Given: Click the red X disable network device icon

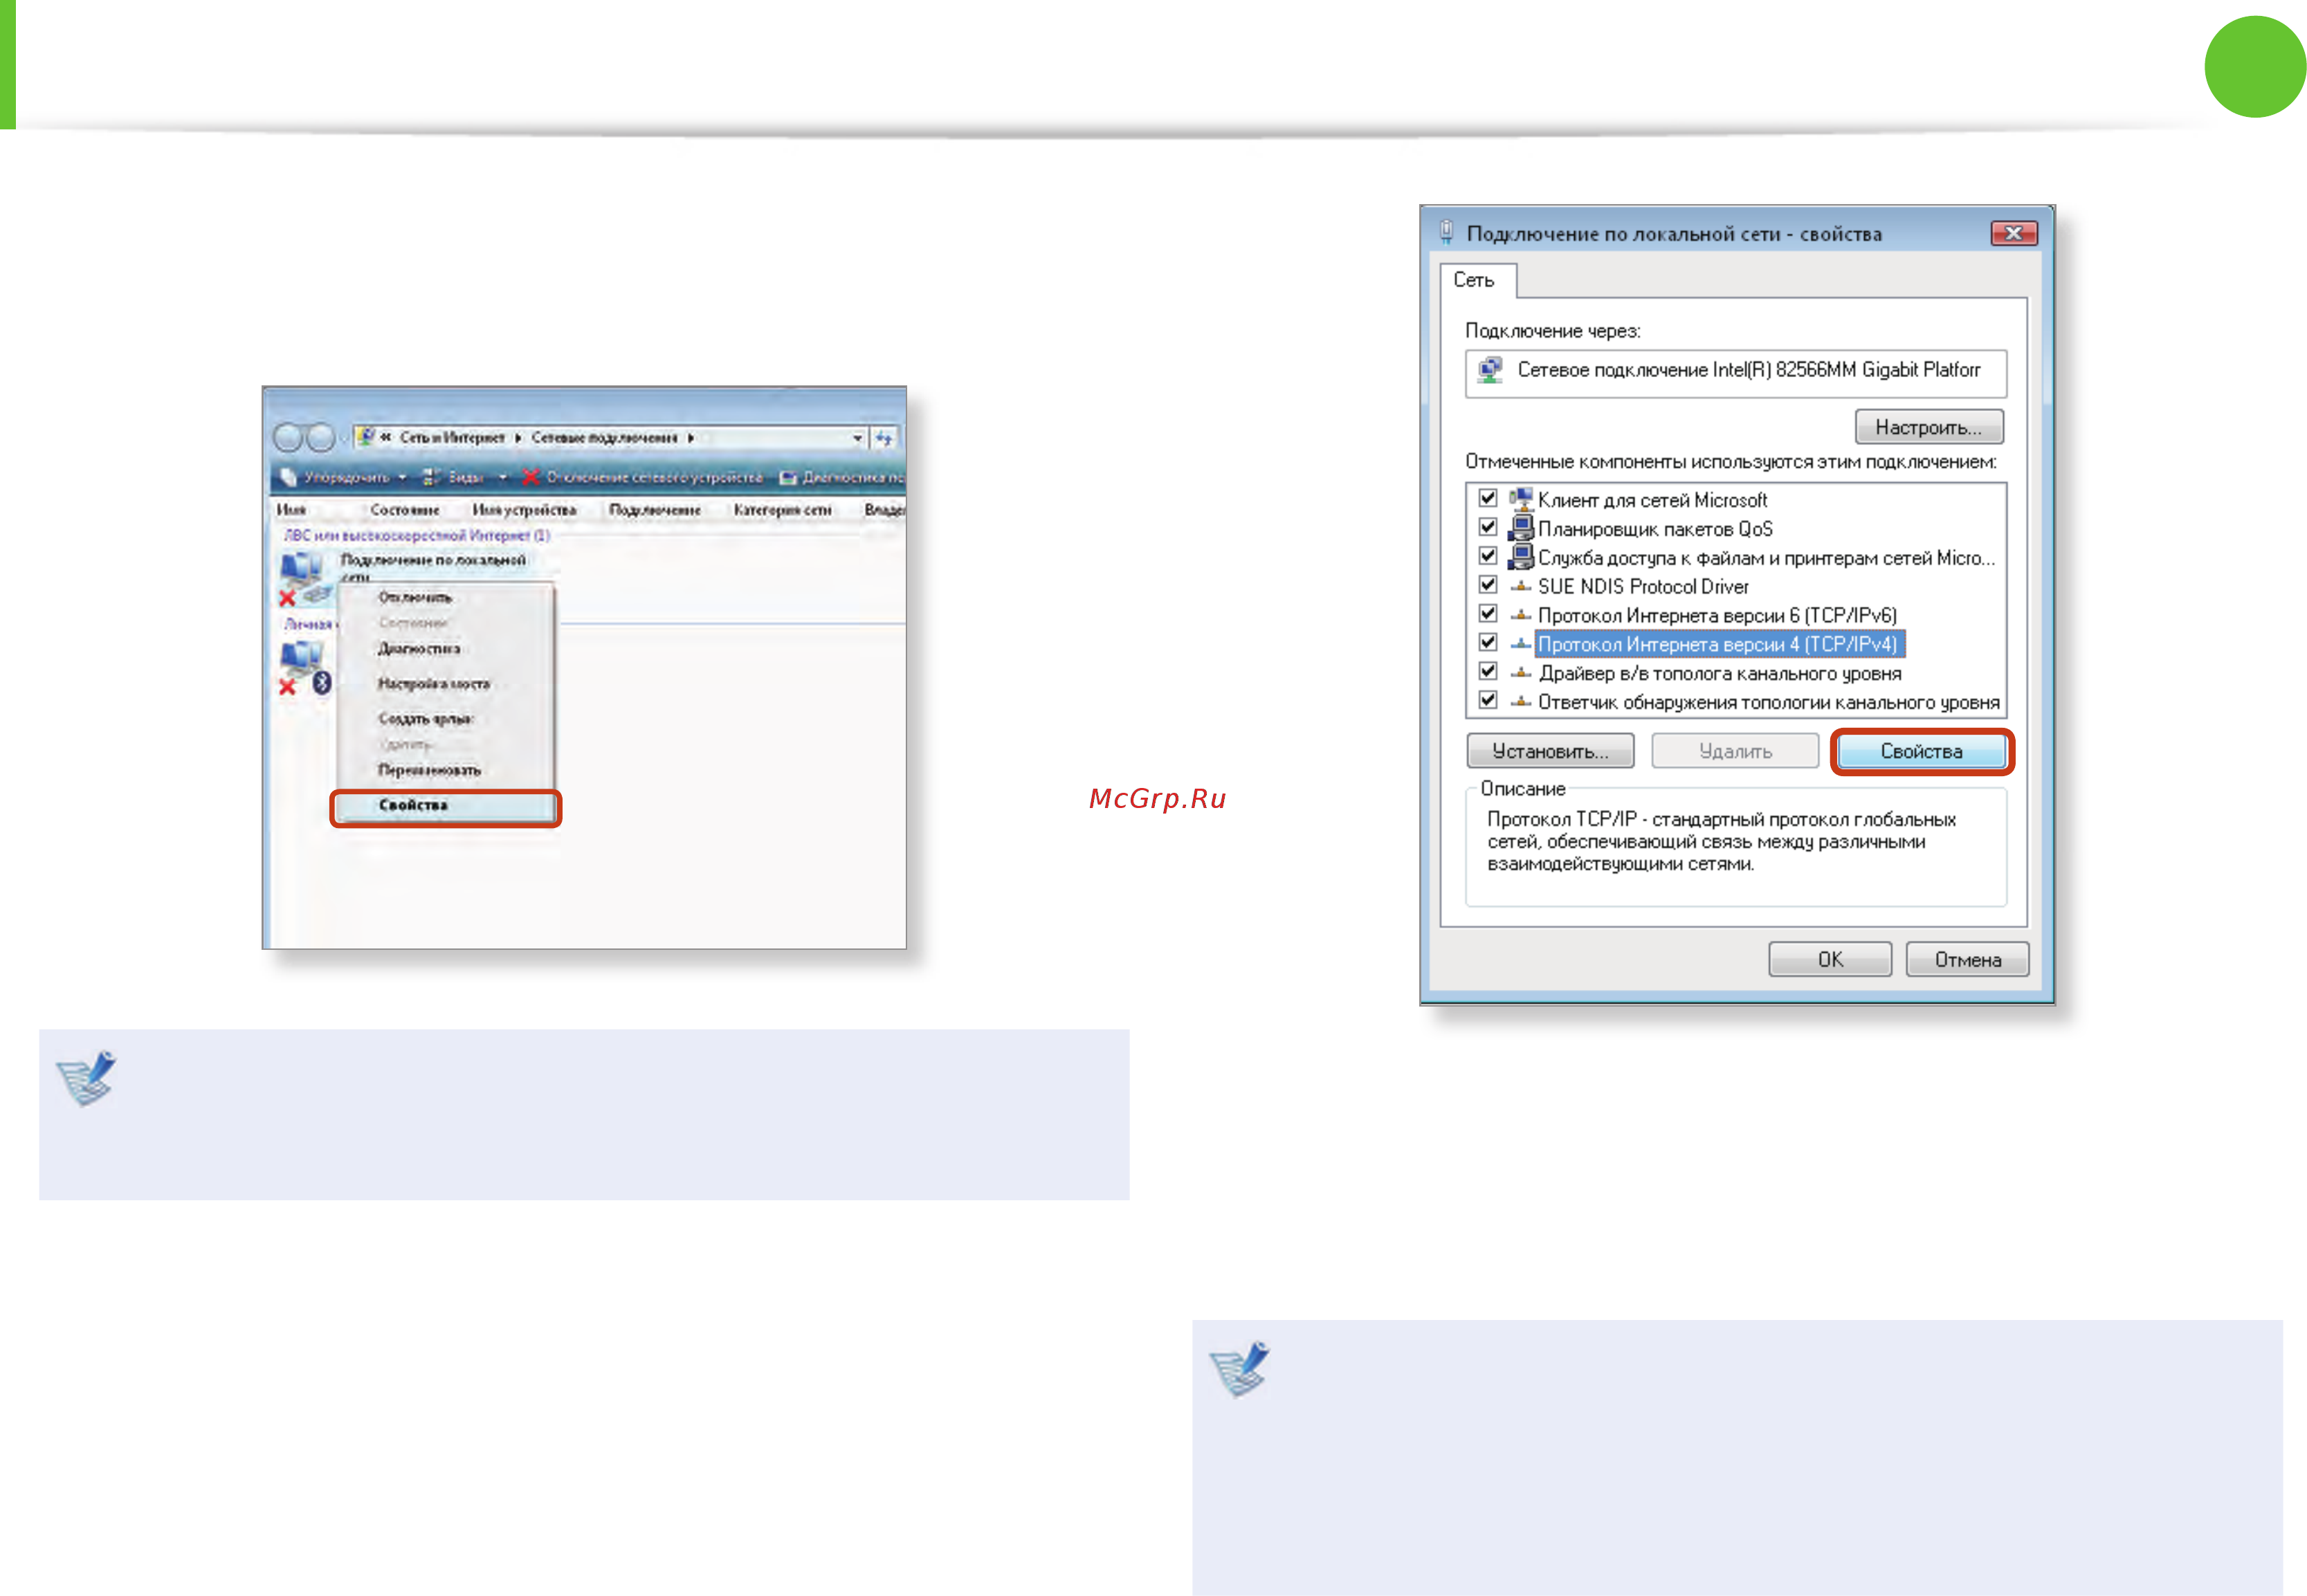Looking at the screenshot, I should click(x=531, y=477).
